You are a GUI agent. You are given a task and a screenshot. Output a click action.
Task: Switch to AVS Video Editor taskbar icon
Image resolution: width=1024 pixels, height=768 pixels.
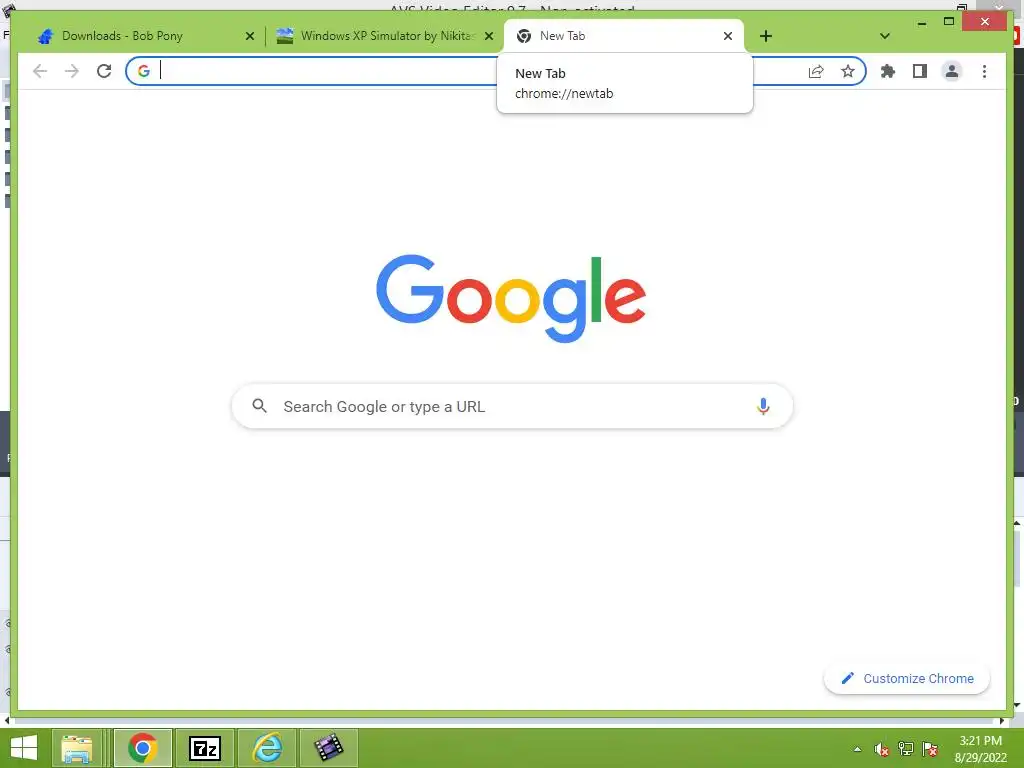(328, 748)
